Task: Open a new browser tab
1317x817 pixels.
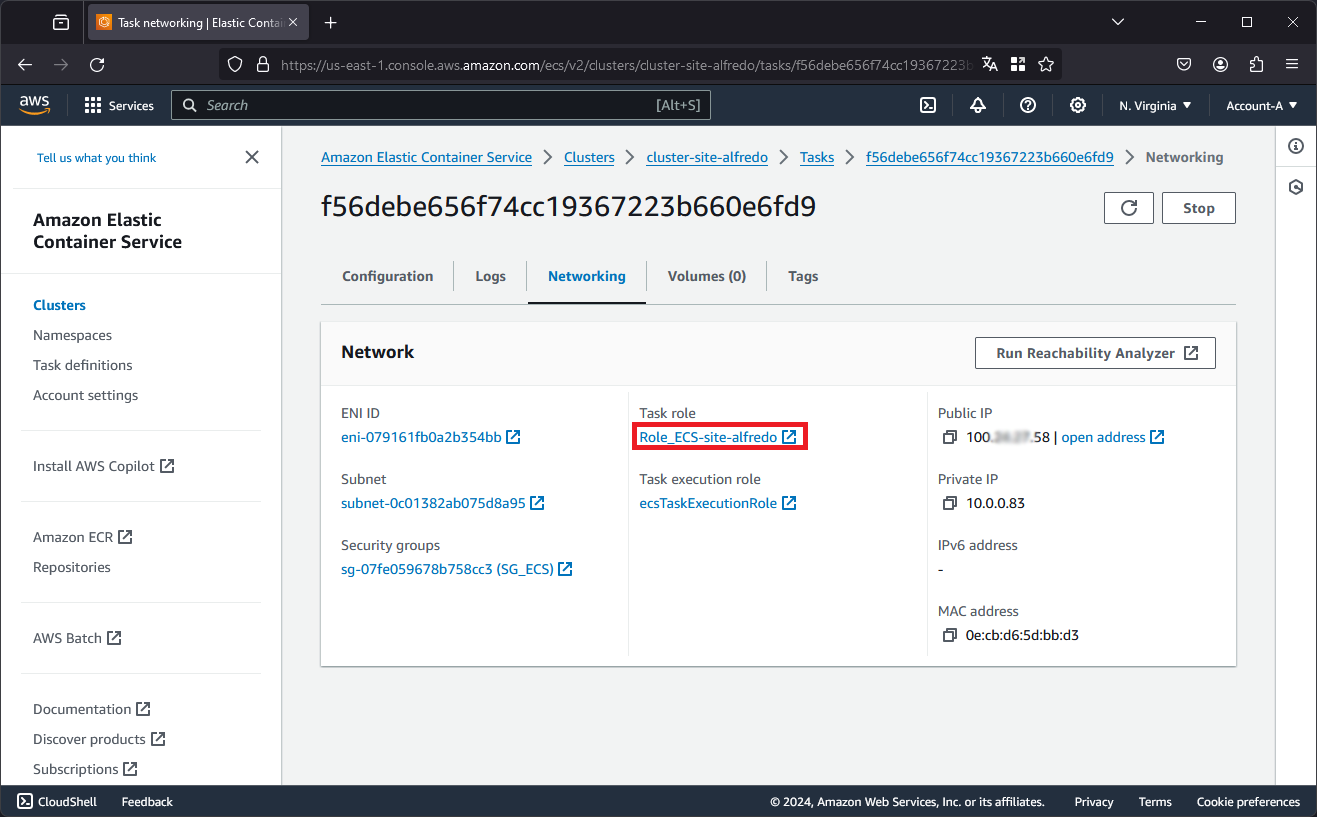Action: tap(331, 22)
